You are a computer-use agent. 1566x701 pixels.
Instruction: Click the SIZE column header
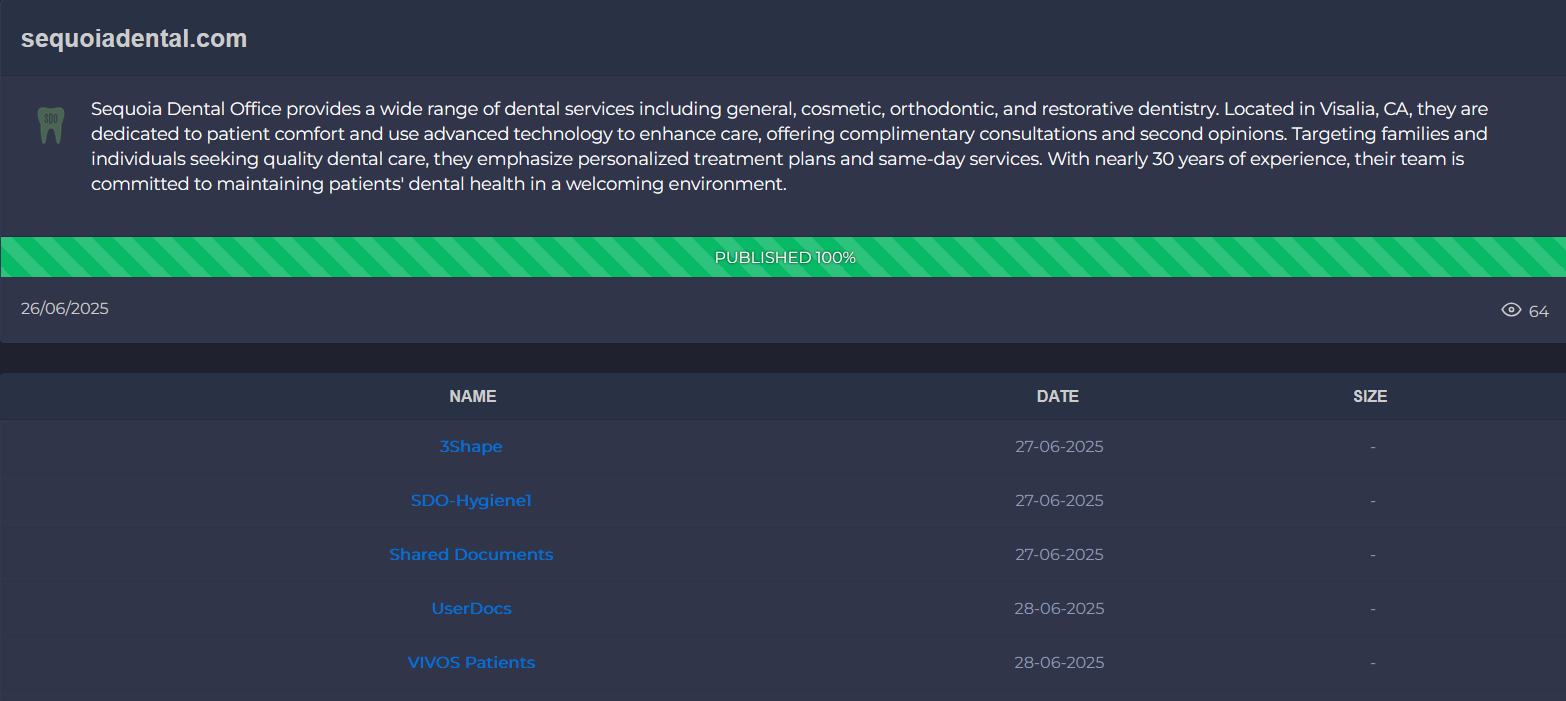tap(1370, 397)
